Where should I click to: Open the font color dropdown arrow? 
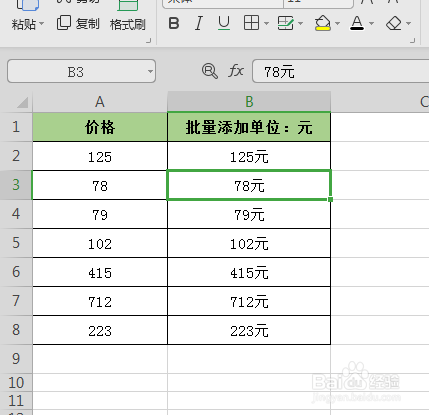[371, 23]
